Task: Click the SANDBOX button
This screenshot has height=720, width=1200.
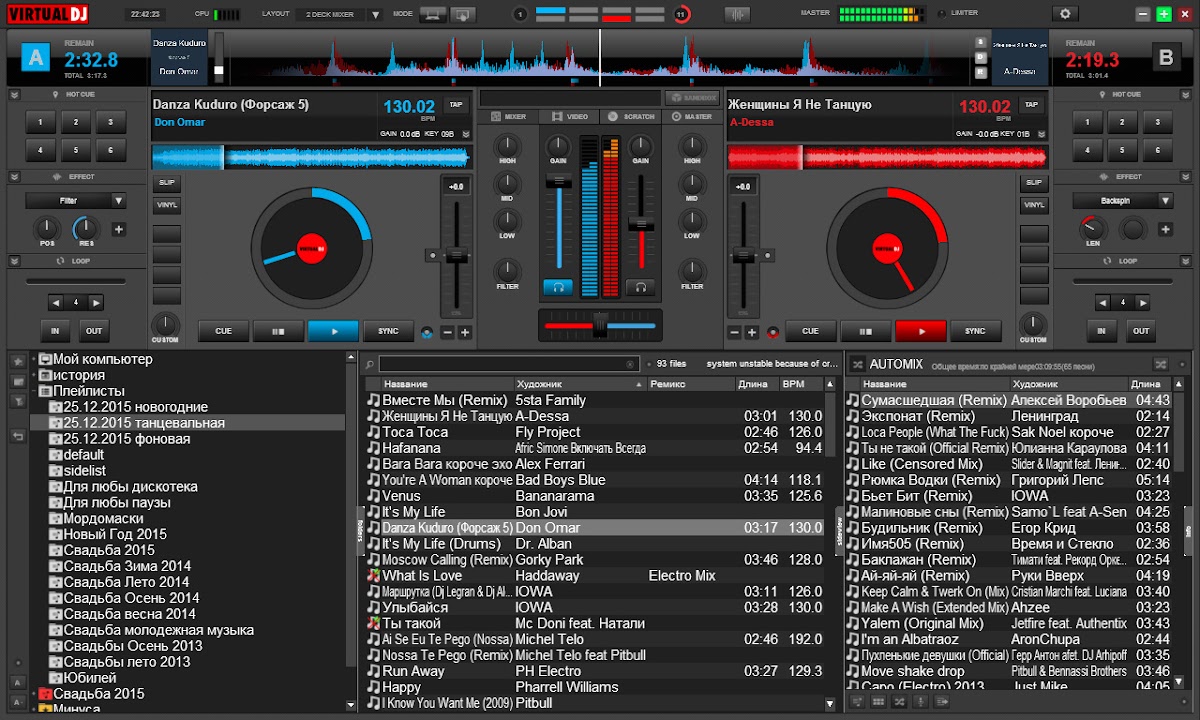Action: pos(692,98)
